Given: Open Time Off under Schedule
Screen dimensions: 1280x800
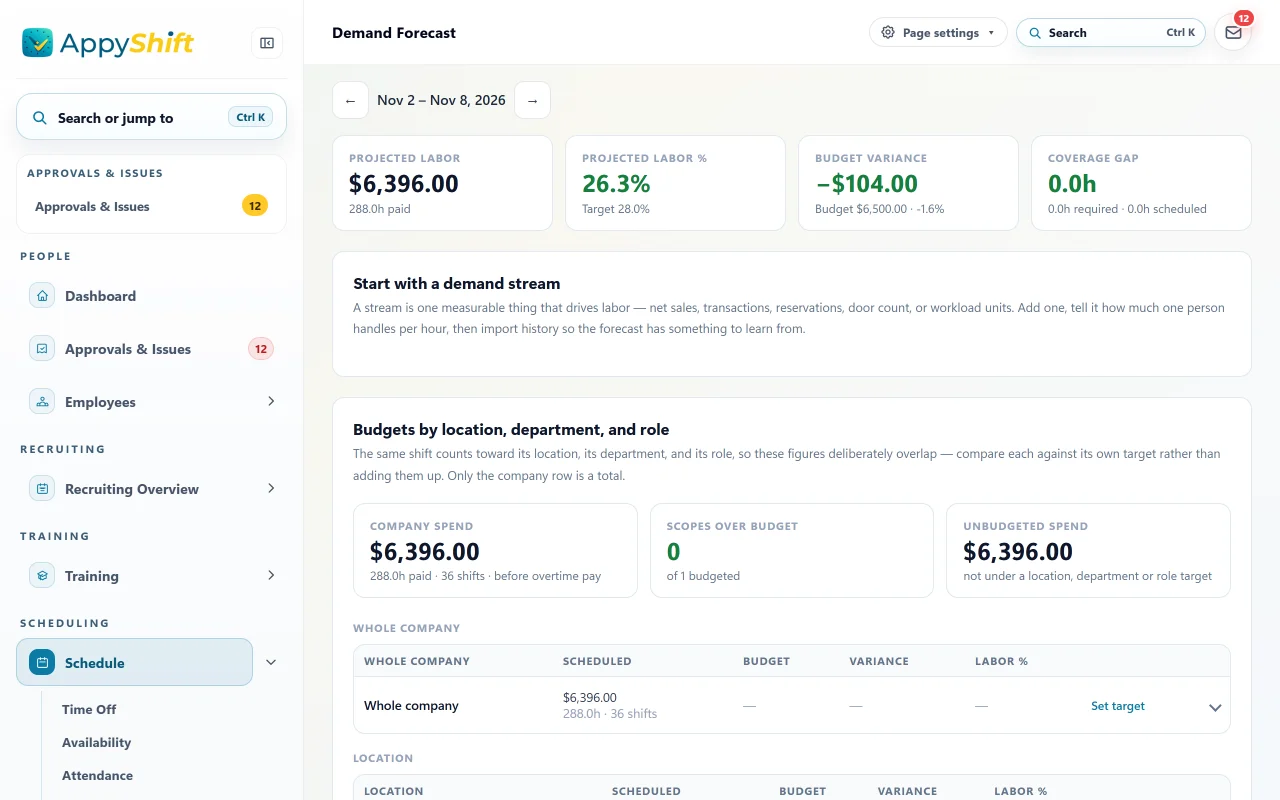Looking at the screenshot, I should [x=89, y=709].
